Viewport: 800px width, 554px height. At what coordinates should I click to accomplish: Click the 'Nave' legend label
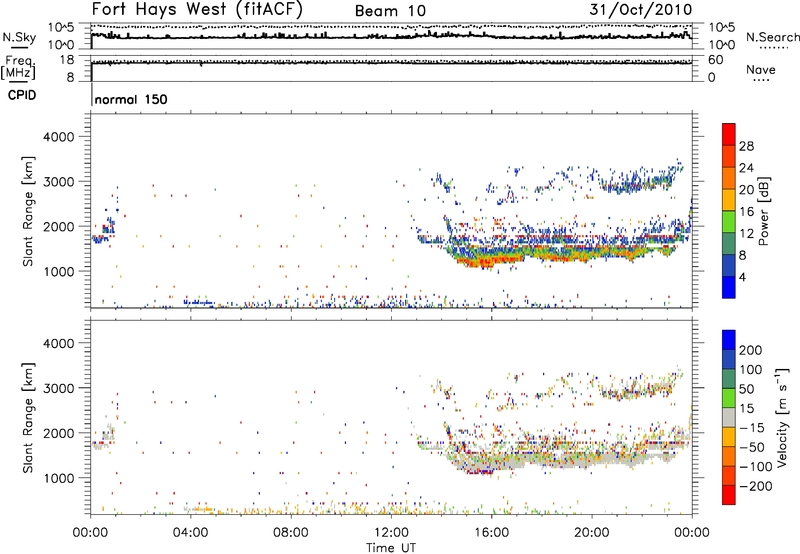761,70
